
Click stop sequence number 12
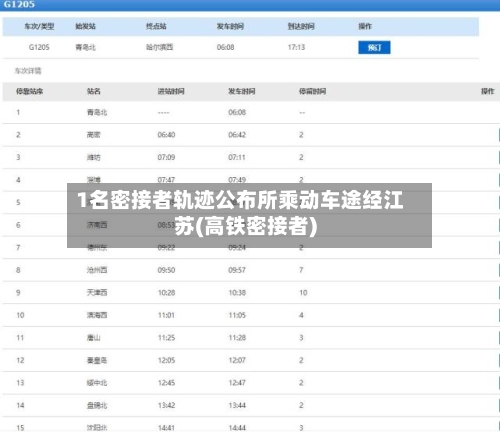pos(20,360)
